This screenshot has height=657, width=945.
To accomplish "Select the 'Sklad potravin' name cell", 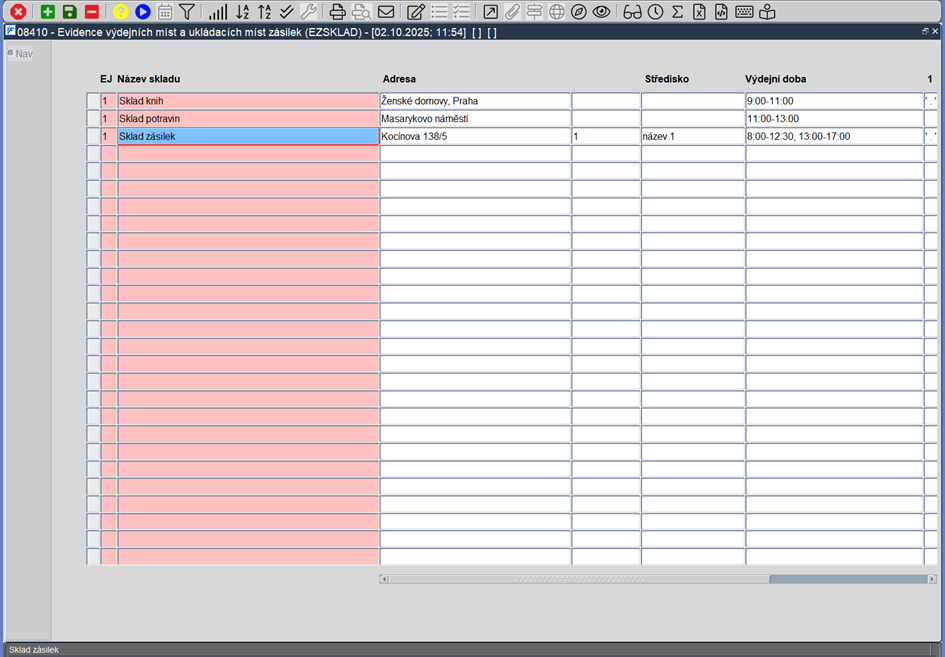I will (x=248, y=119).
